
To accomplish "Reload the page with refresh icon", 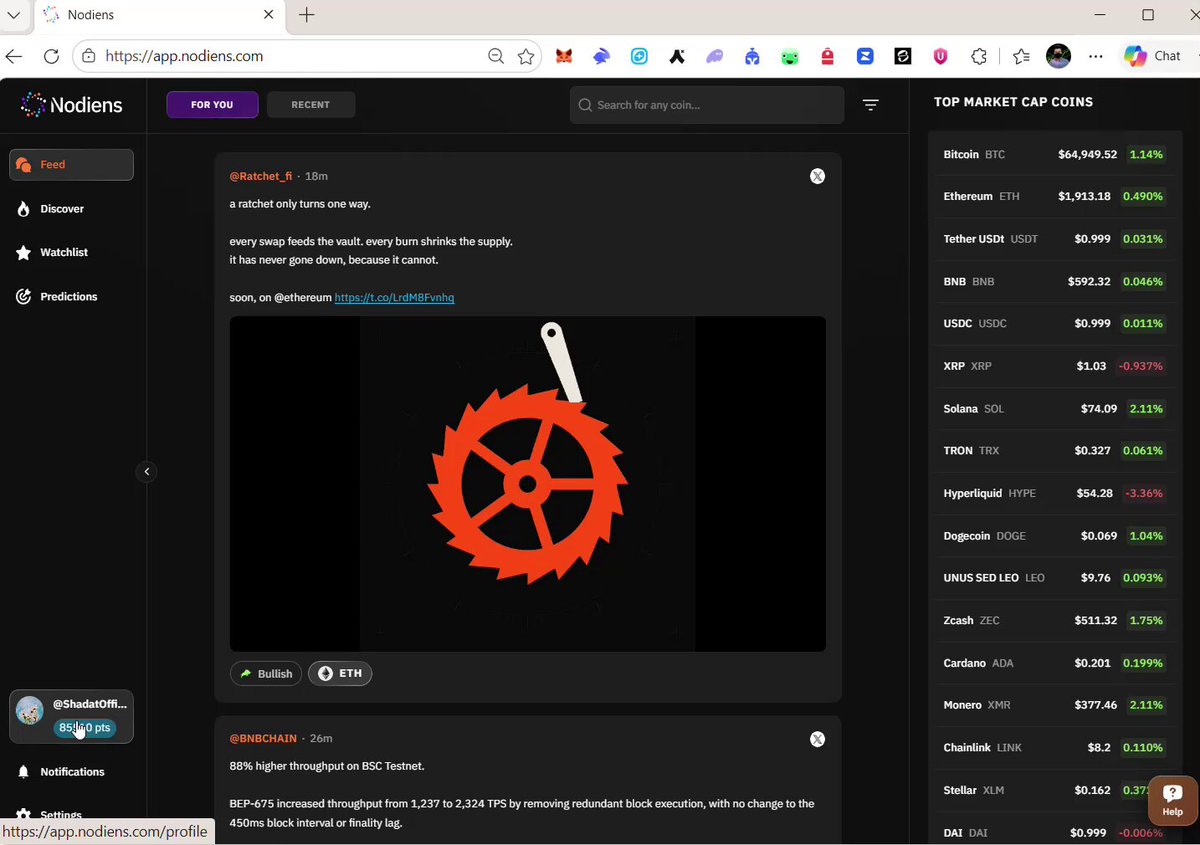I will [51, 56].
